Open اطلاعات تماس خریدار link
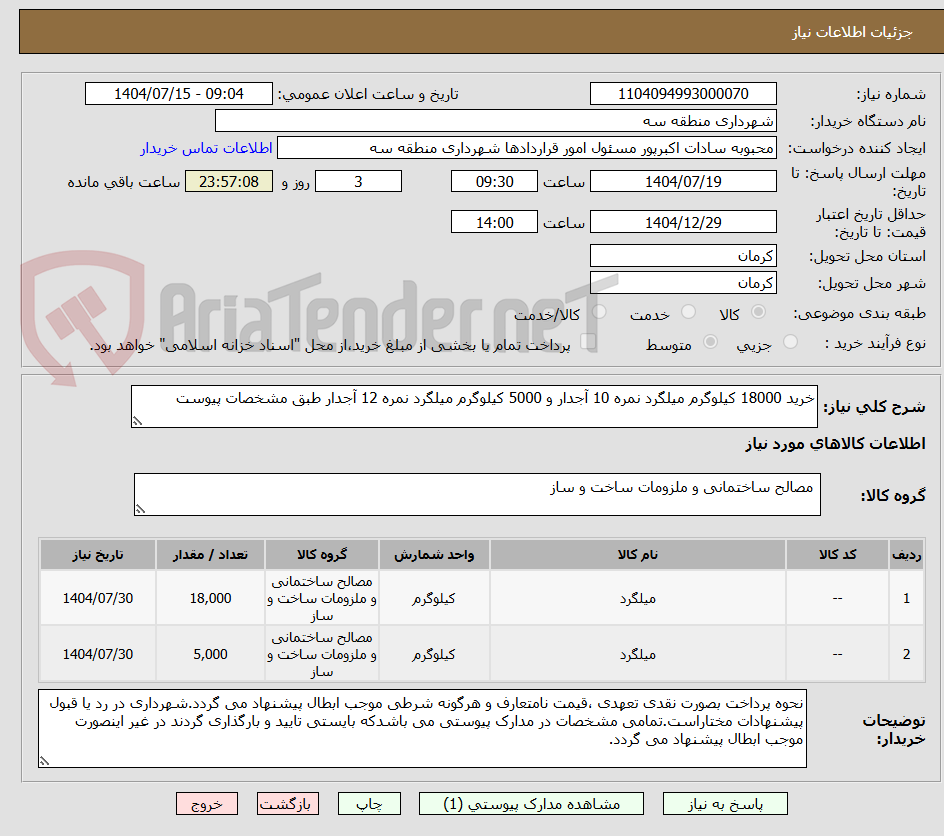The image size is (944, 836). 206,148
